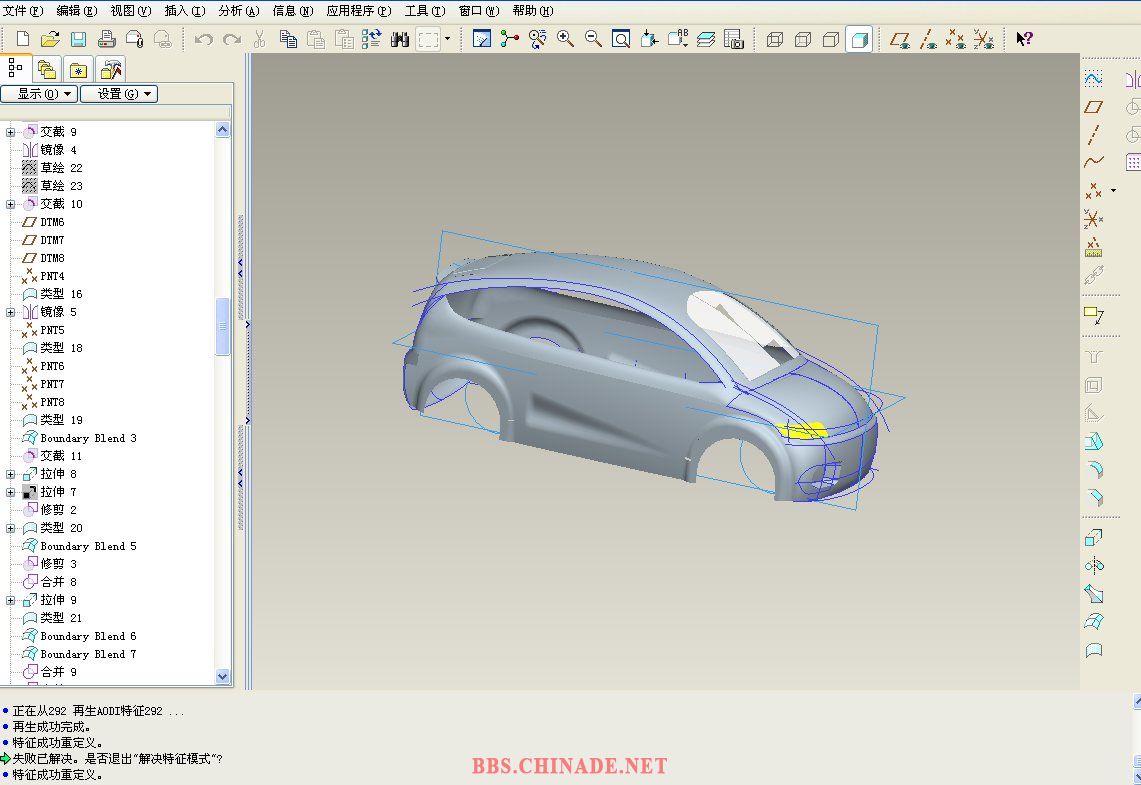
Task: Open the 显示 dropdown button
Action: pyautogui.click(x=39, y=94)
